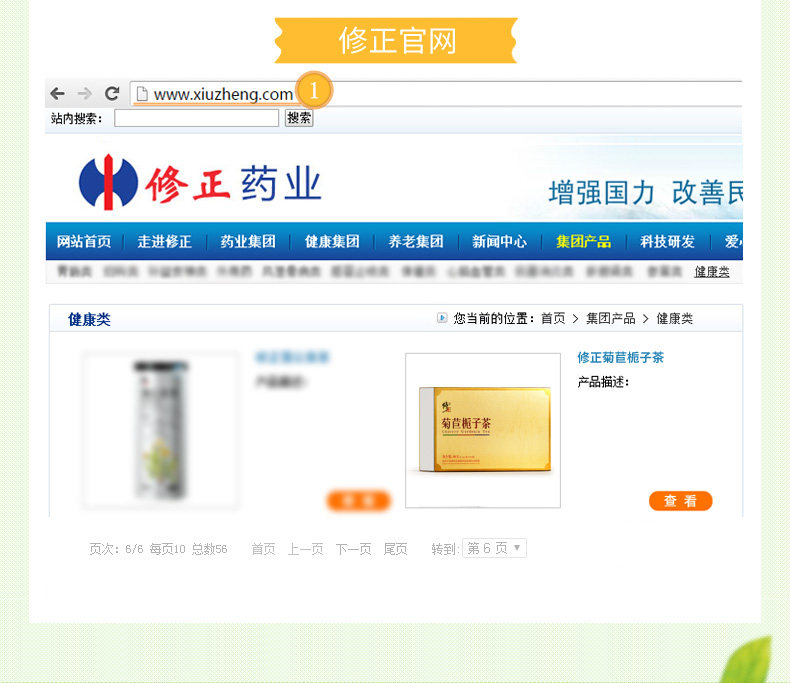Click the 菊苣栀子茶 product thumbnail
790x683 pixels.
483,430
